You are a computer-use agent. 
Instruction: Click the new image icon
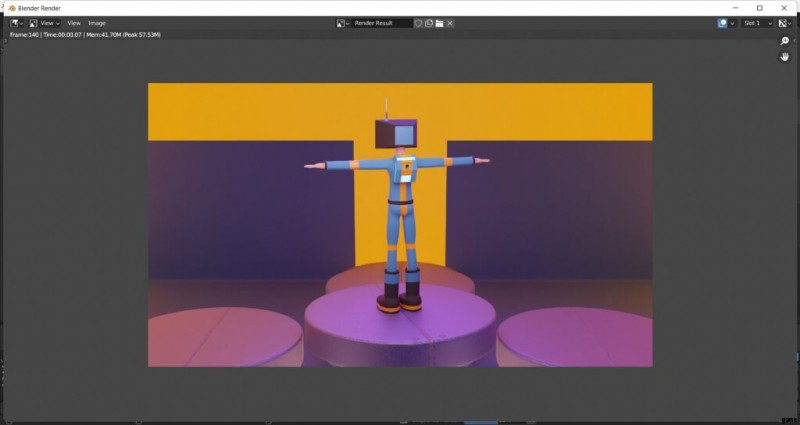pyautogui.click(x=428, y=23)
